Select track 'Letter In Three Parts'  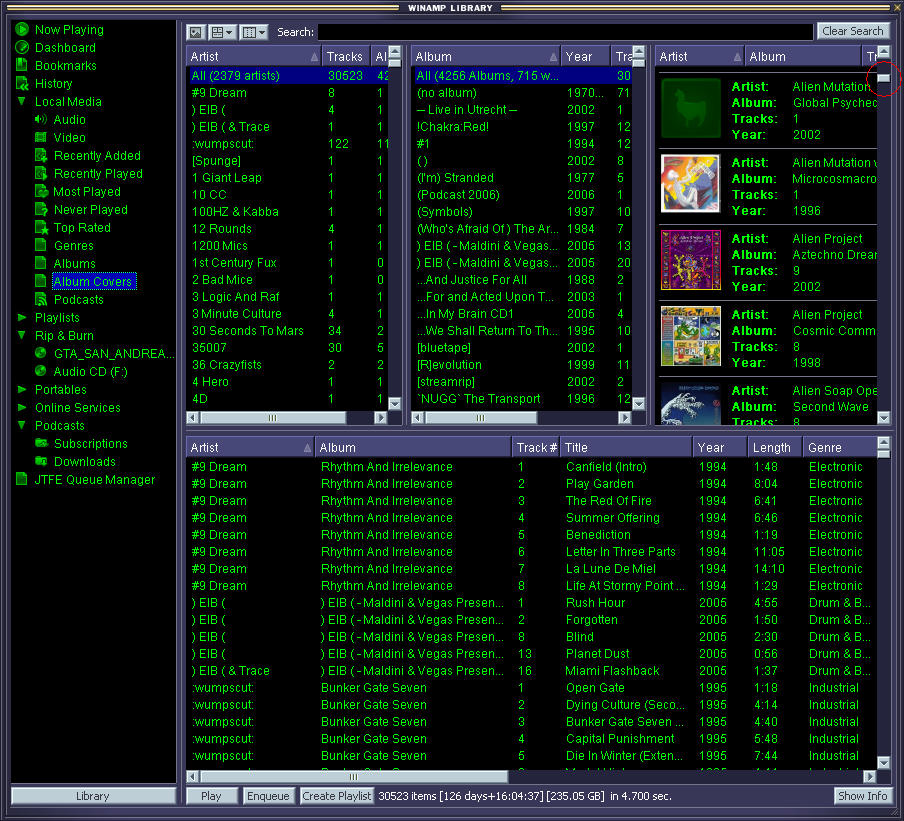click(x=532, y=552)
